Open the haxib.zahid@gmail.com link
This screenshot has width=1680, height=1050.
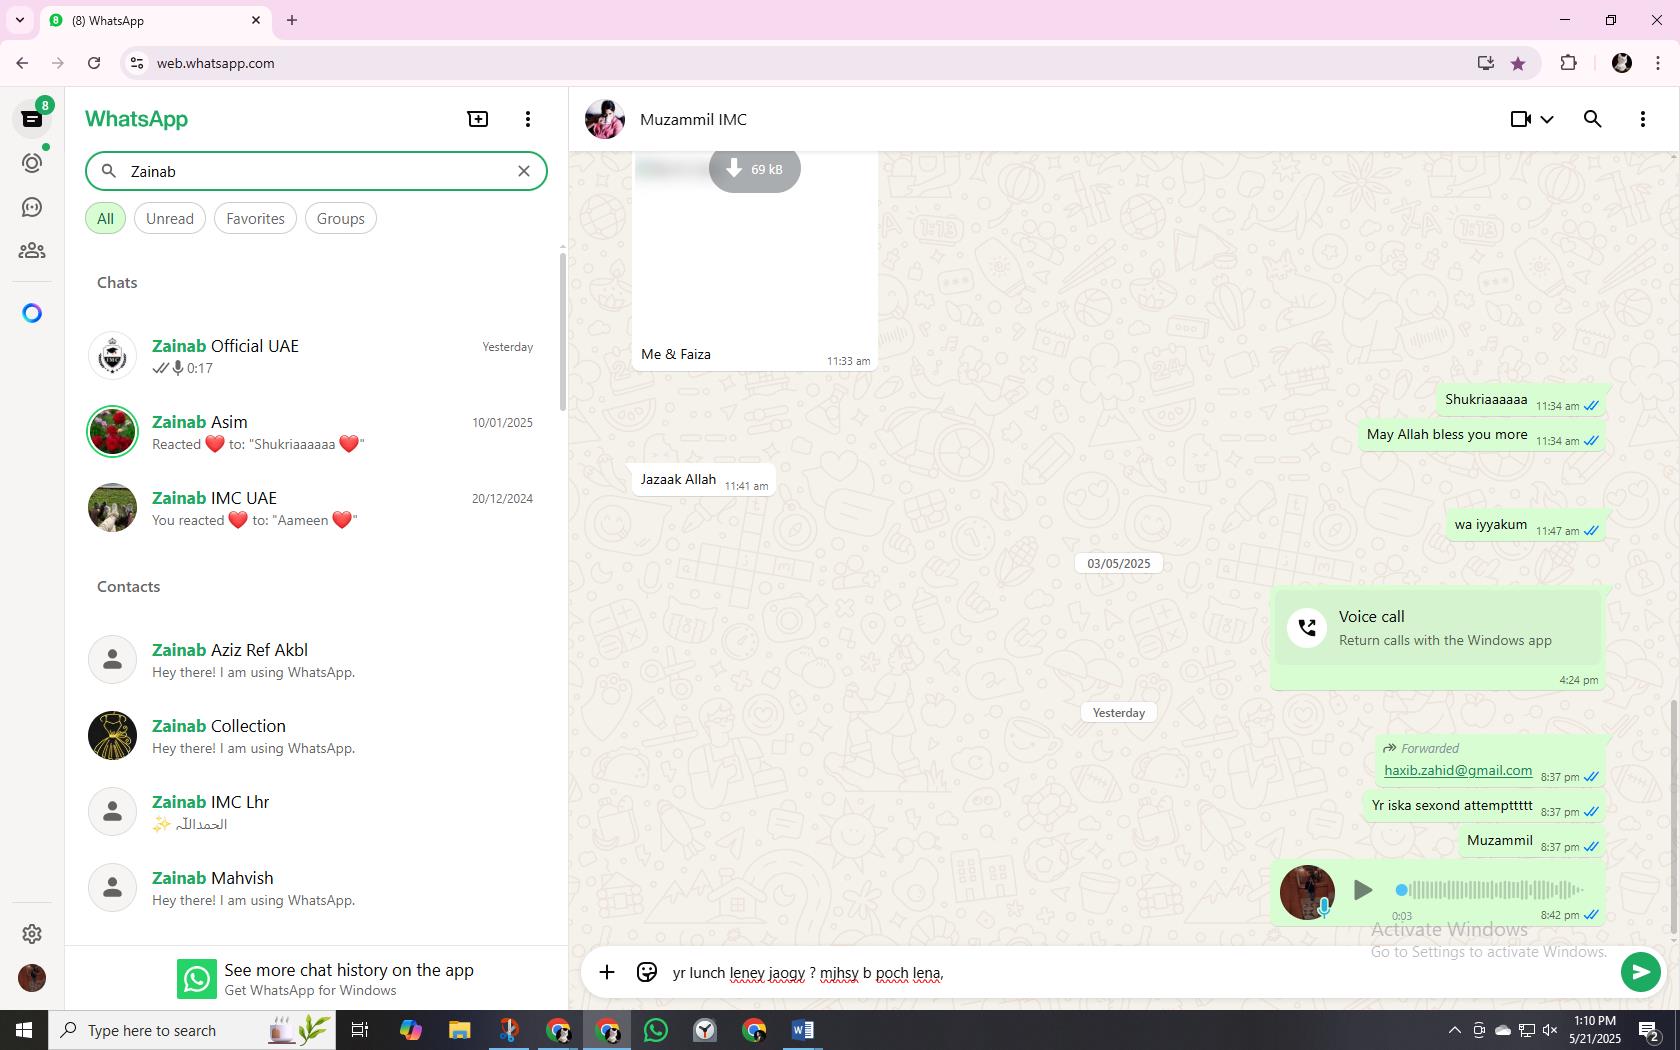pos(1458,770)
